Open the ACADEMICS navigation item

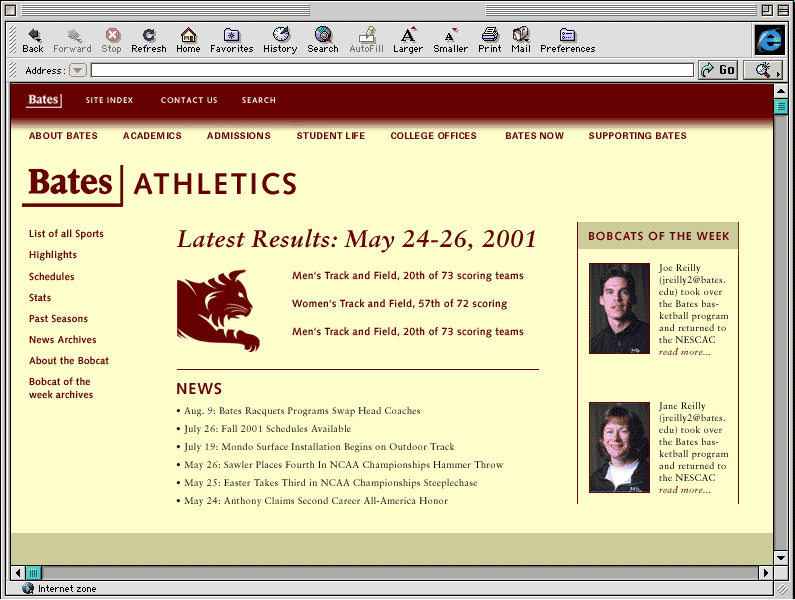[152, 136]
